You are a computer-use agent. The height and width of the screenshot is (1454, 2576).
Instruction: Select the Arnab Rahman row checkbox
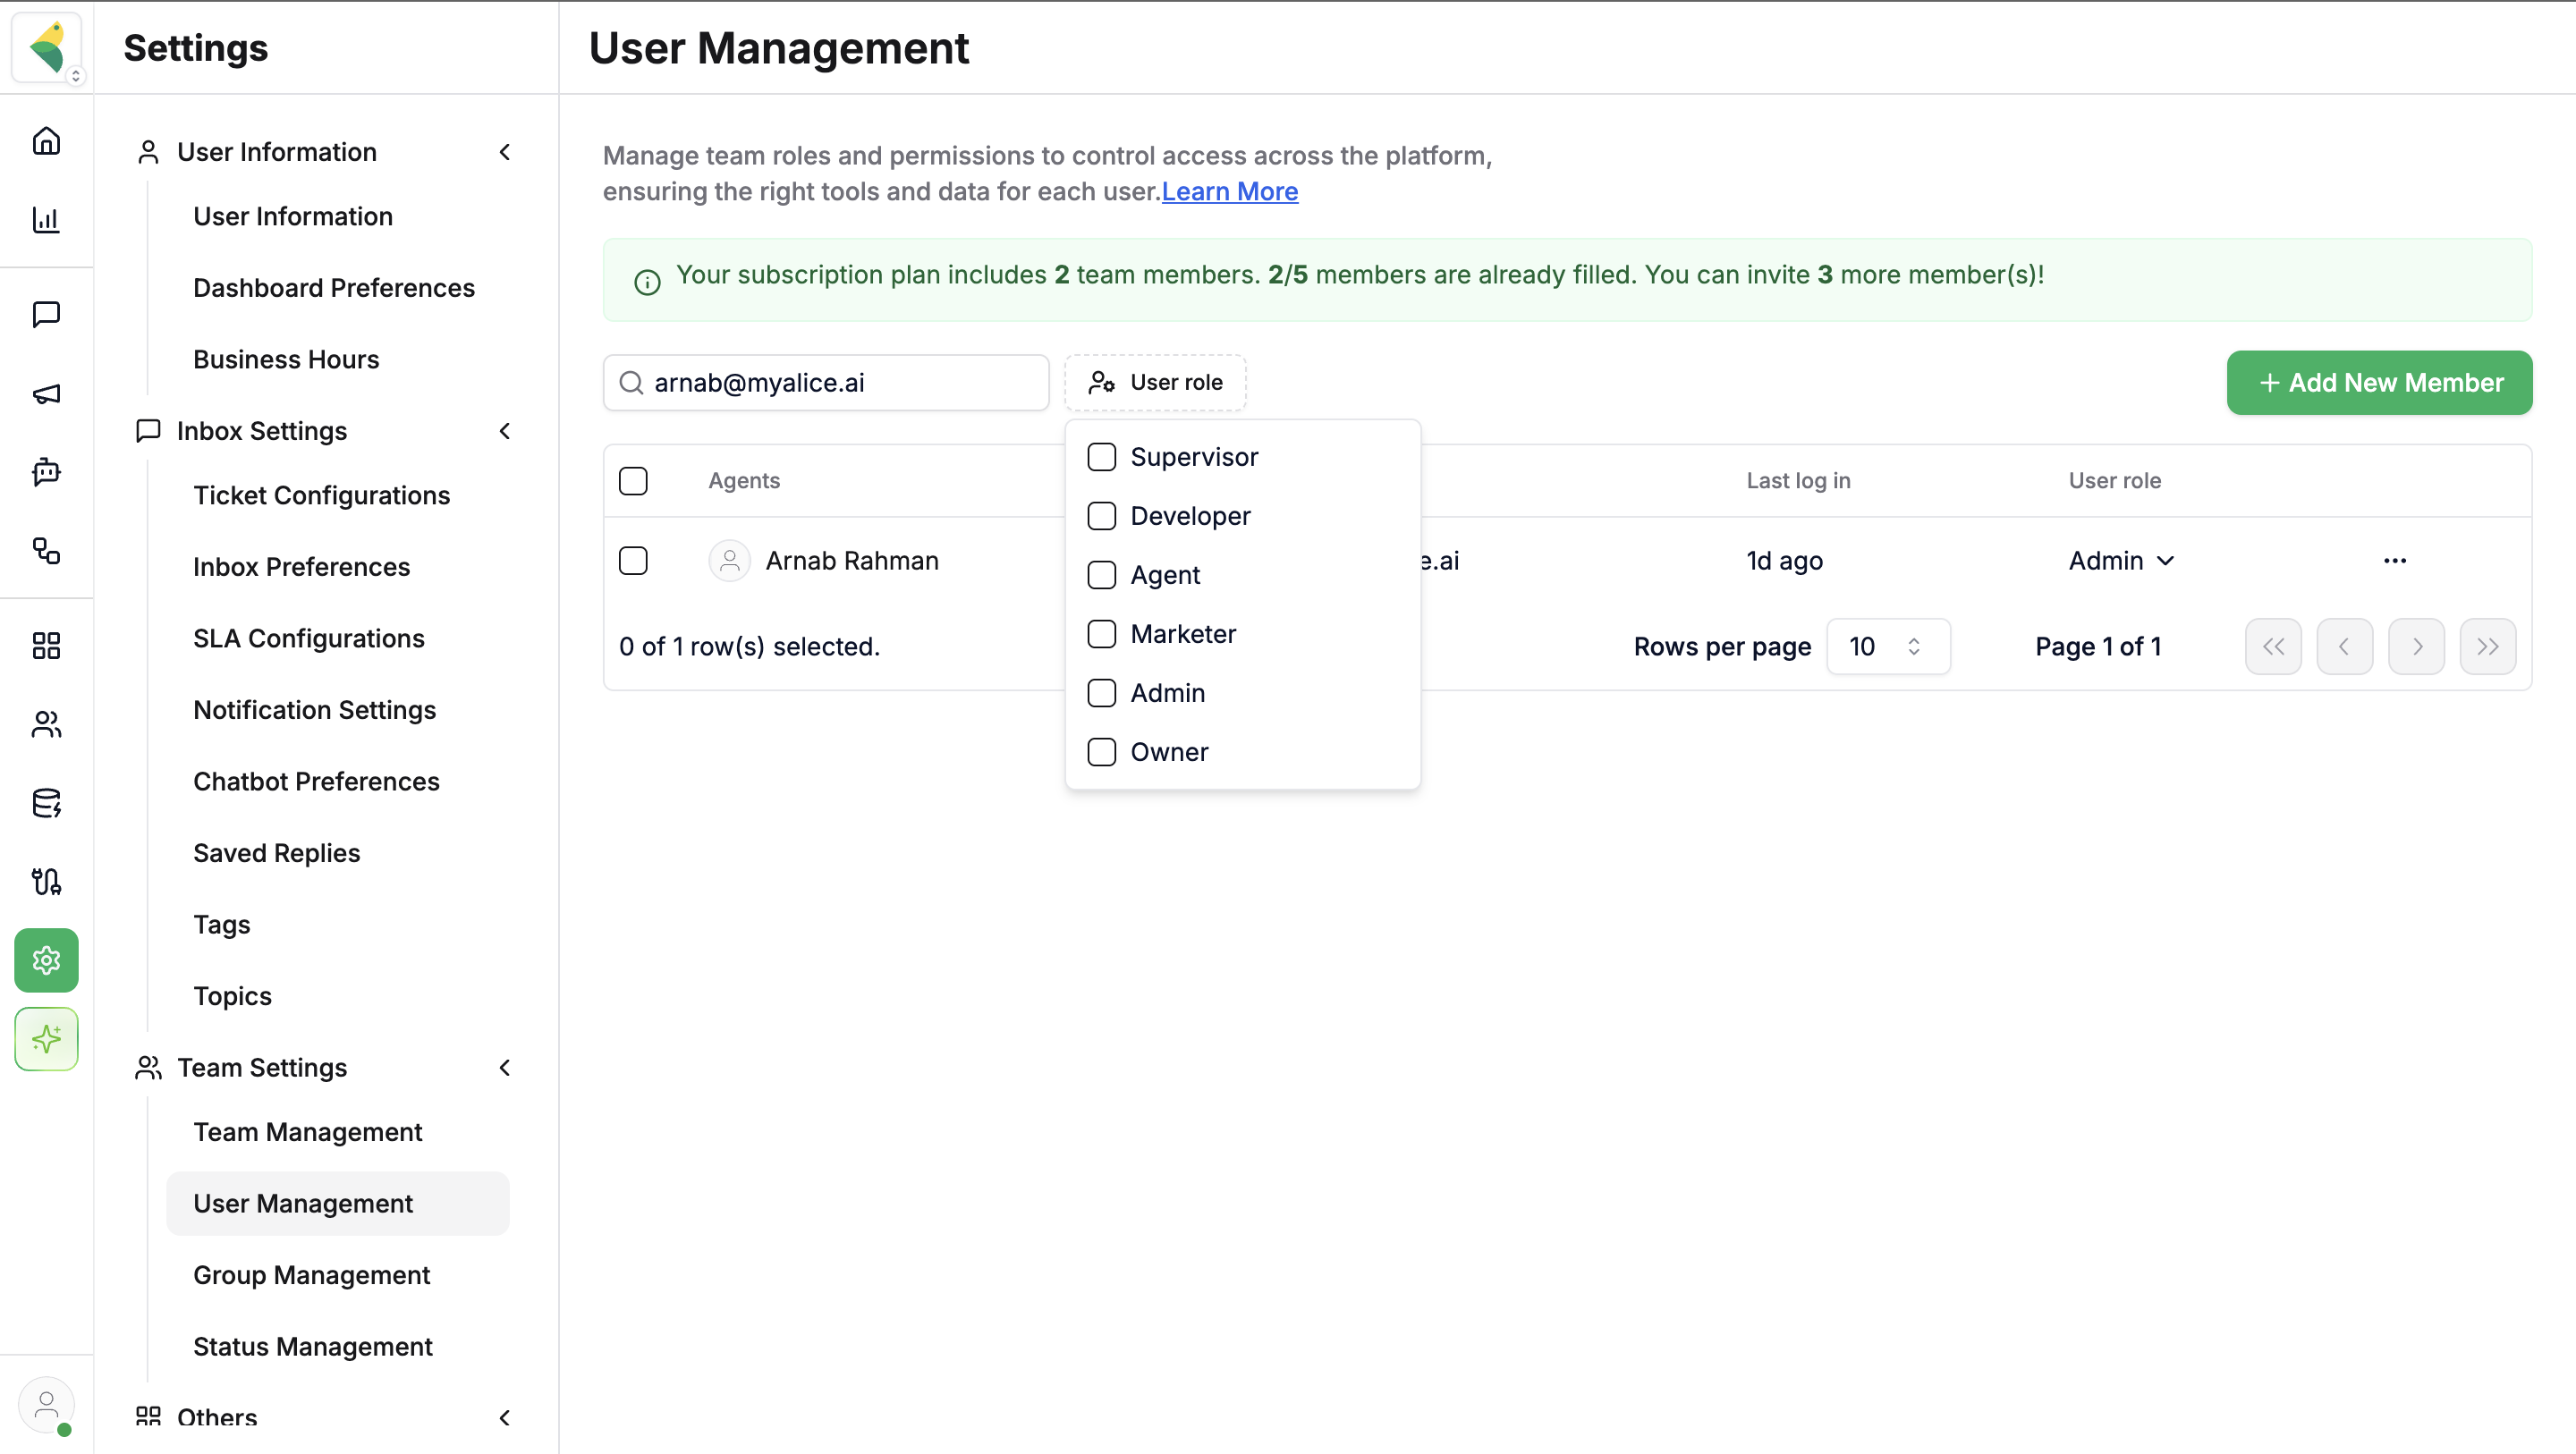(x=633, y=561)
